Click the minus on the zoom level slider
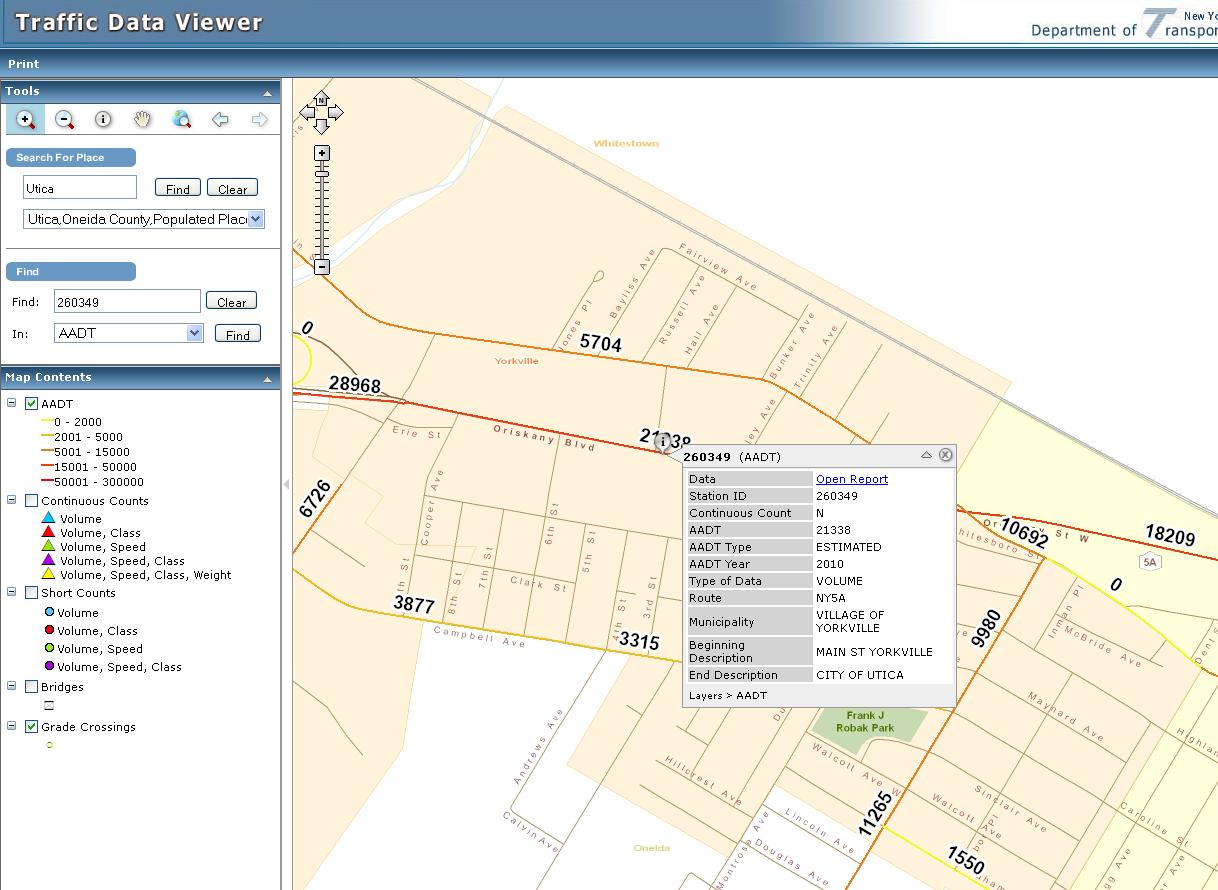The width and height of the screenshot is (1218, 890). [321, 268]
